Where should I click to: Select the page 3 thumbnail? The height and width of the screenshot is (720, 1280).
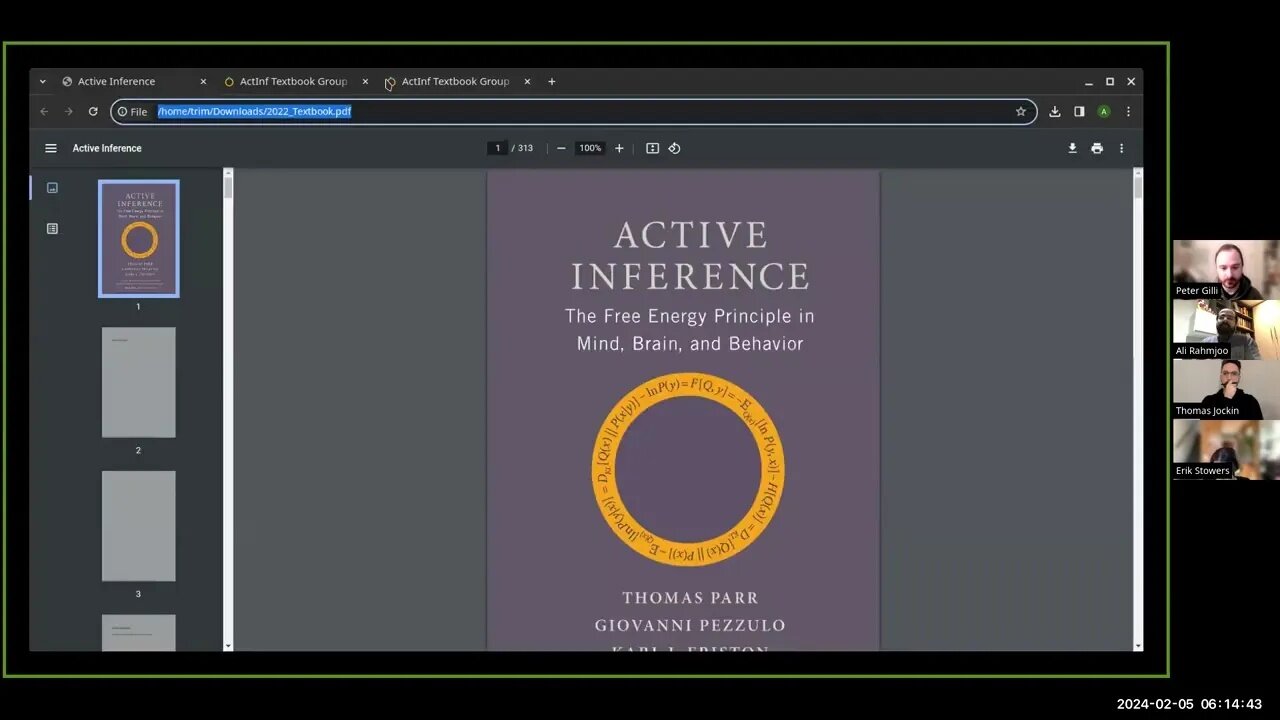click(x=138, y=526)
